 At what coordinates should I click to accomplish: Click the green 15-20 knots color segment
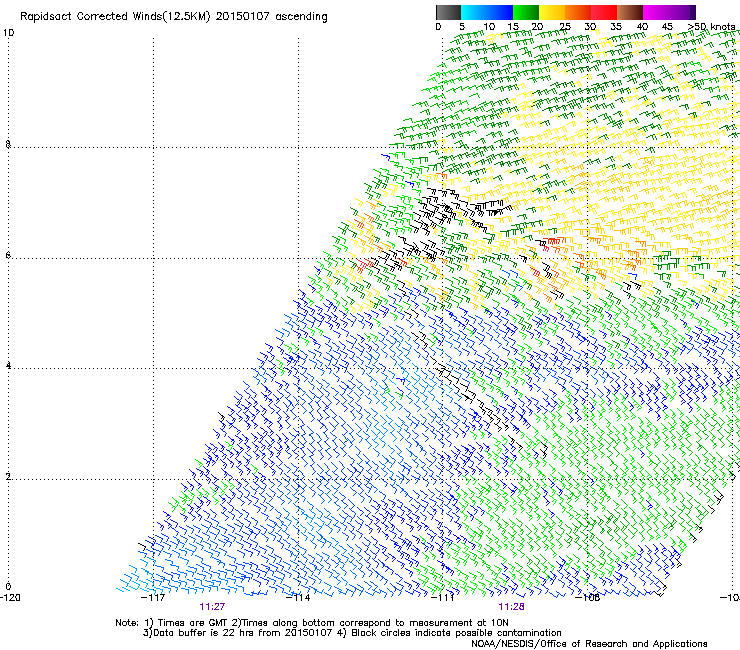pyautogui.click(x=526, y=12)
